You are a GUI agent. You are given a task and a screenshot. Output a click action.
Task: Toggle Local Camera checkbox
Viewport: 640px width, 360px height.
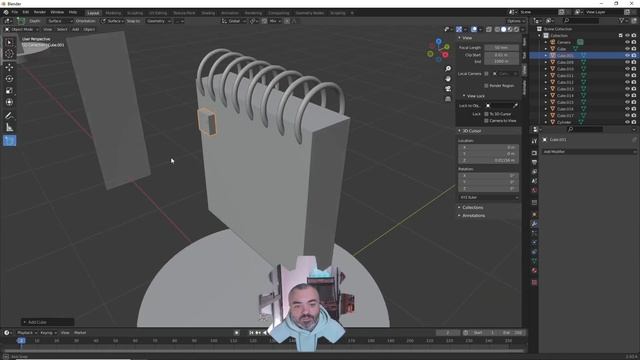(486, 74)
